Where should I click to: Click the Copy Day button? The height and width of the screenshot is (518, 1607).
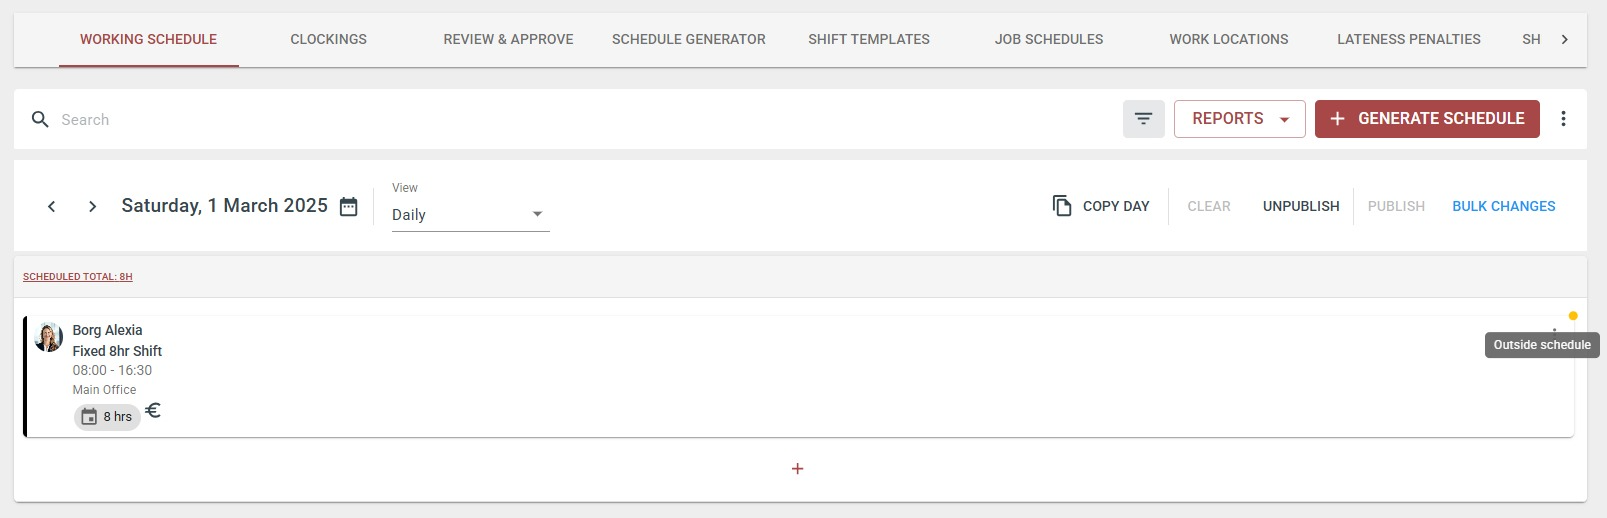click(x=1101, y=206)
